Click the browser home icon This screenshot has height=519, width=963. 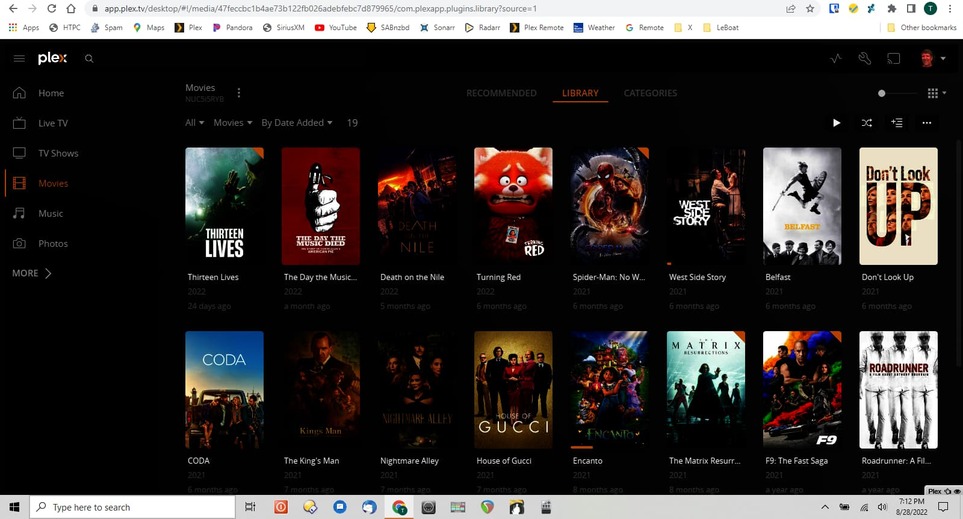click(71, 9)
